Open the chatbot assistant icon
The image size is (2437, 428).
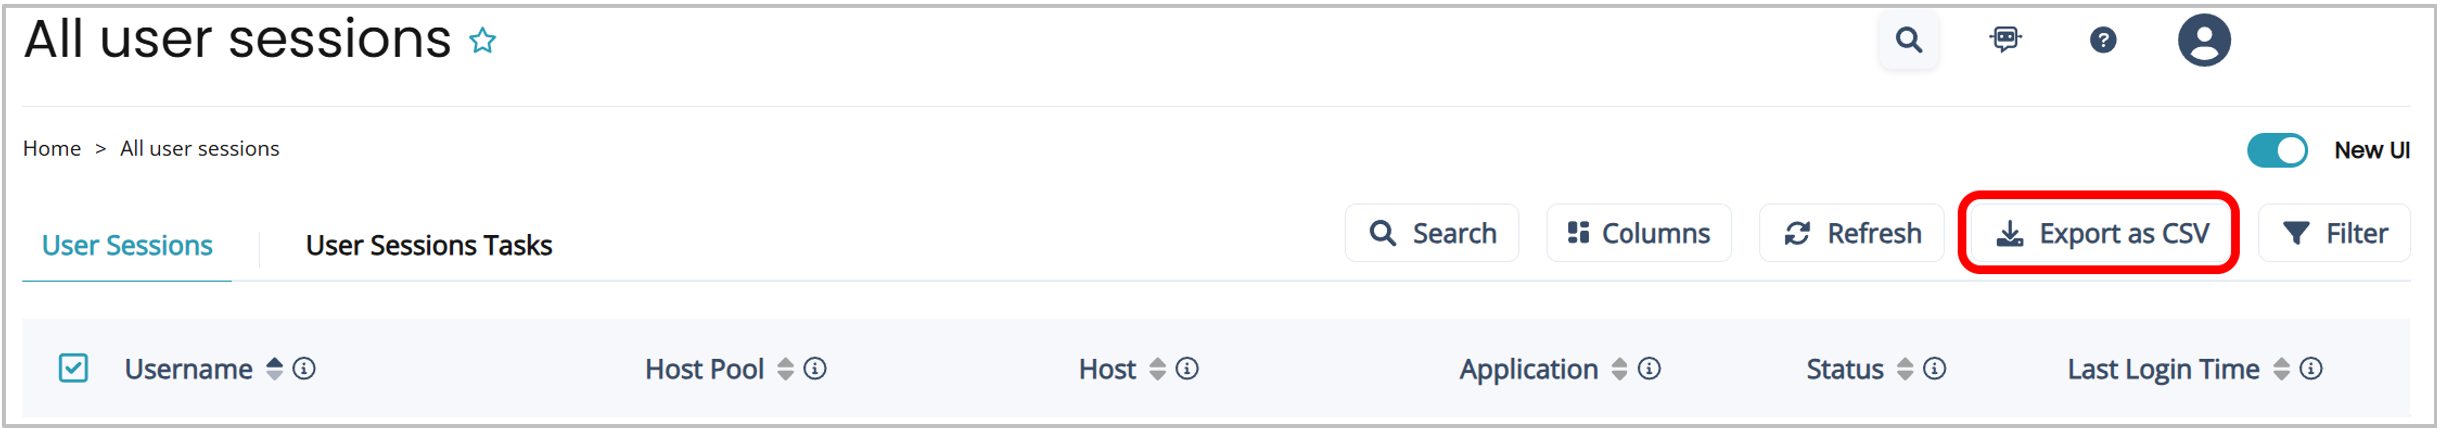[2005, 40]
